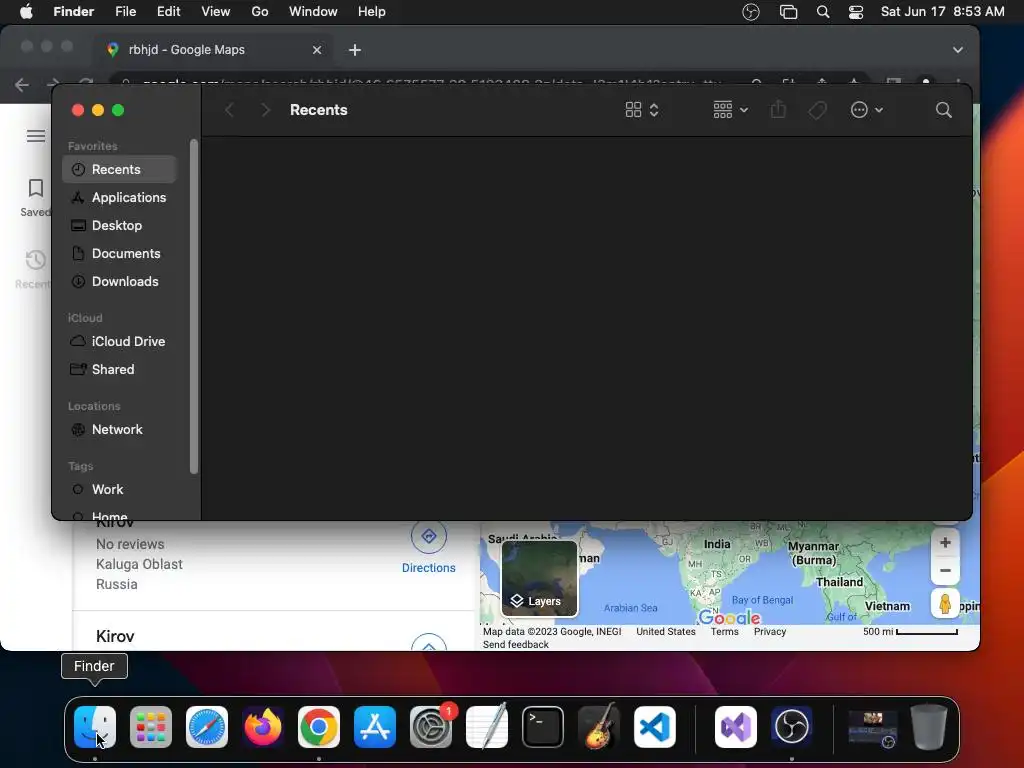Open the View menu
The image size is (1024, 768).
pyautogui.click(x=216, y=12)
